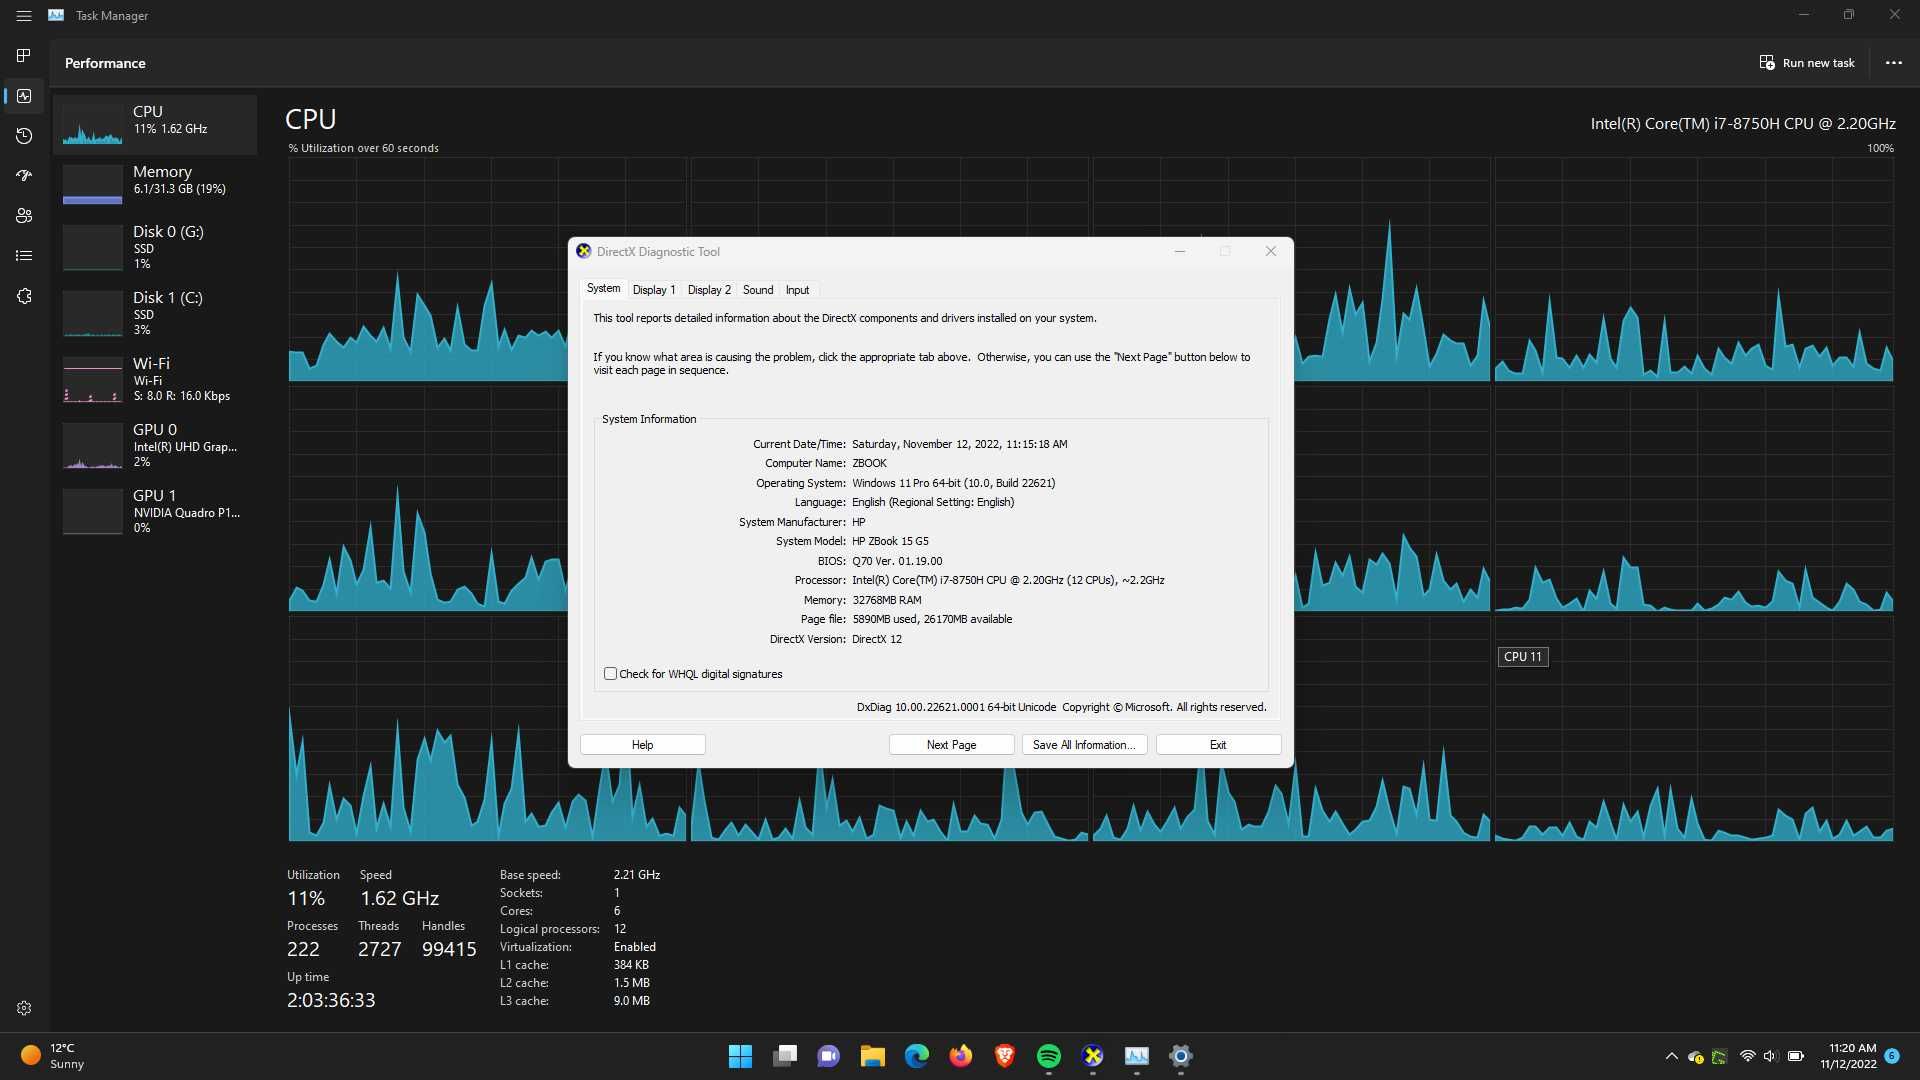
Task: Click the CPU 11 core graph
Action: pyautogui.click(x=1693, y=729)
